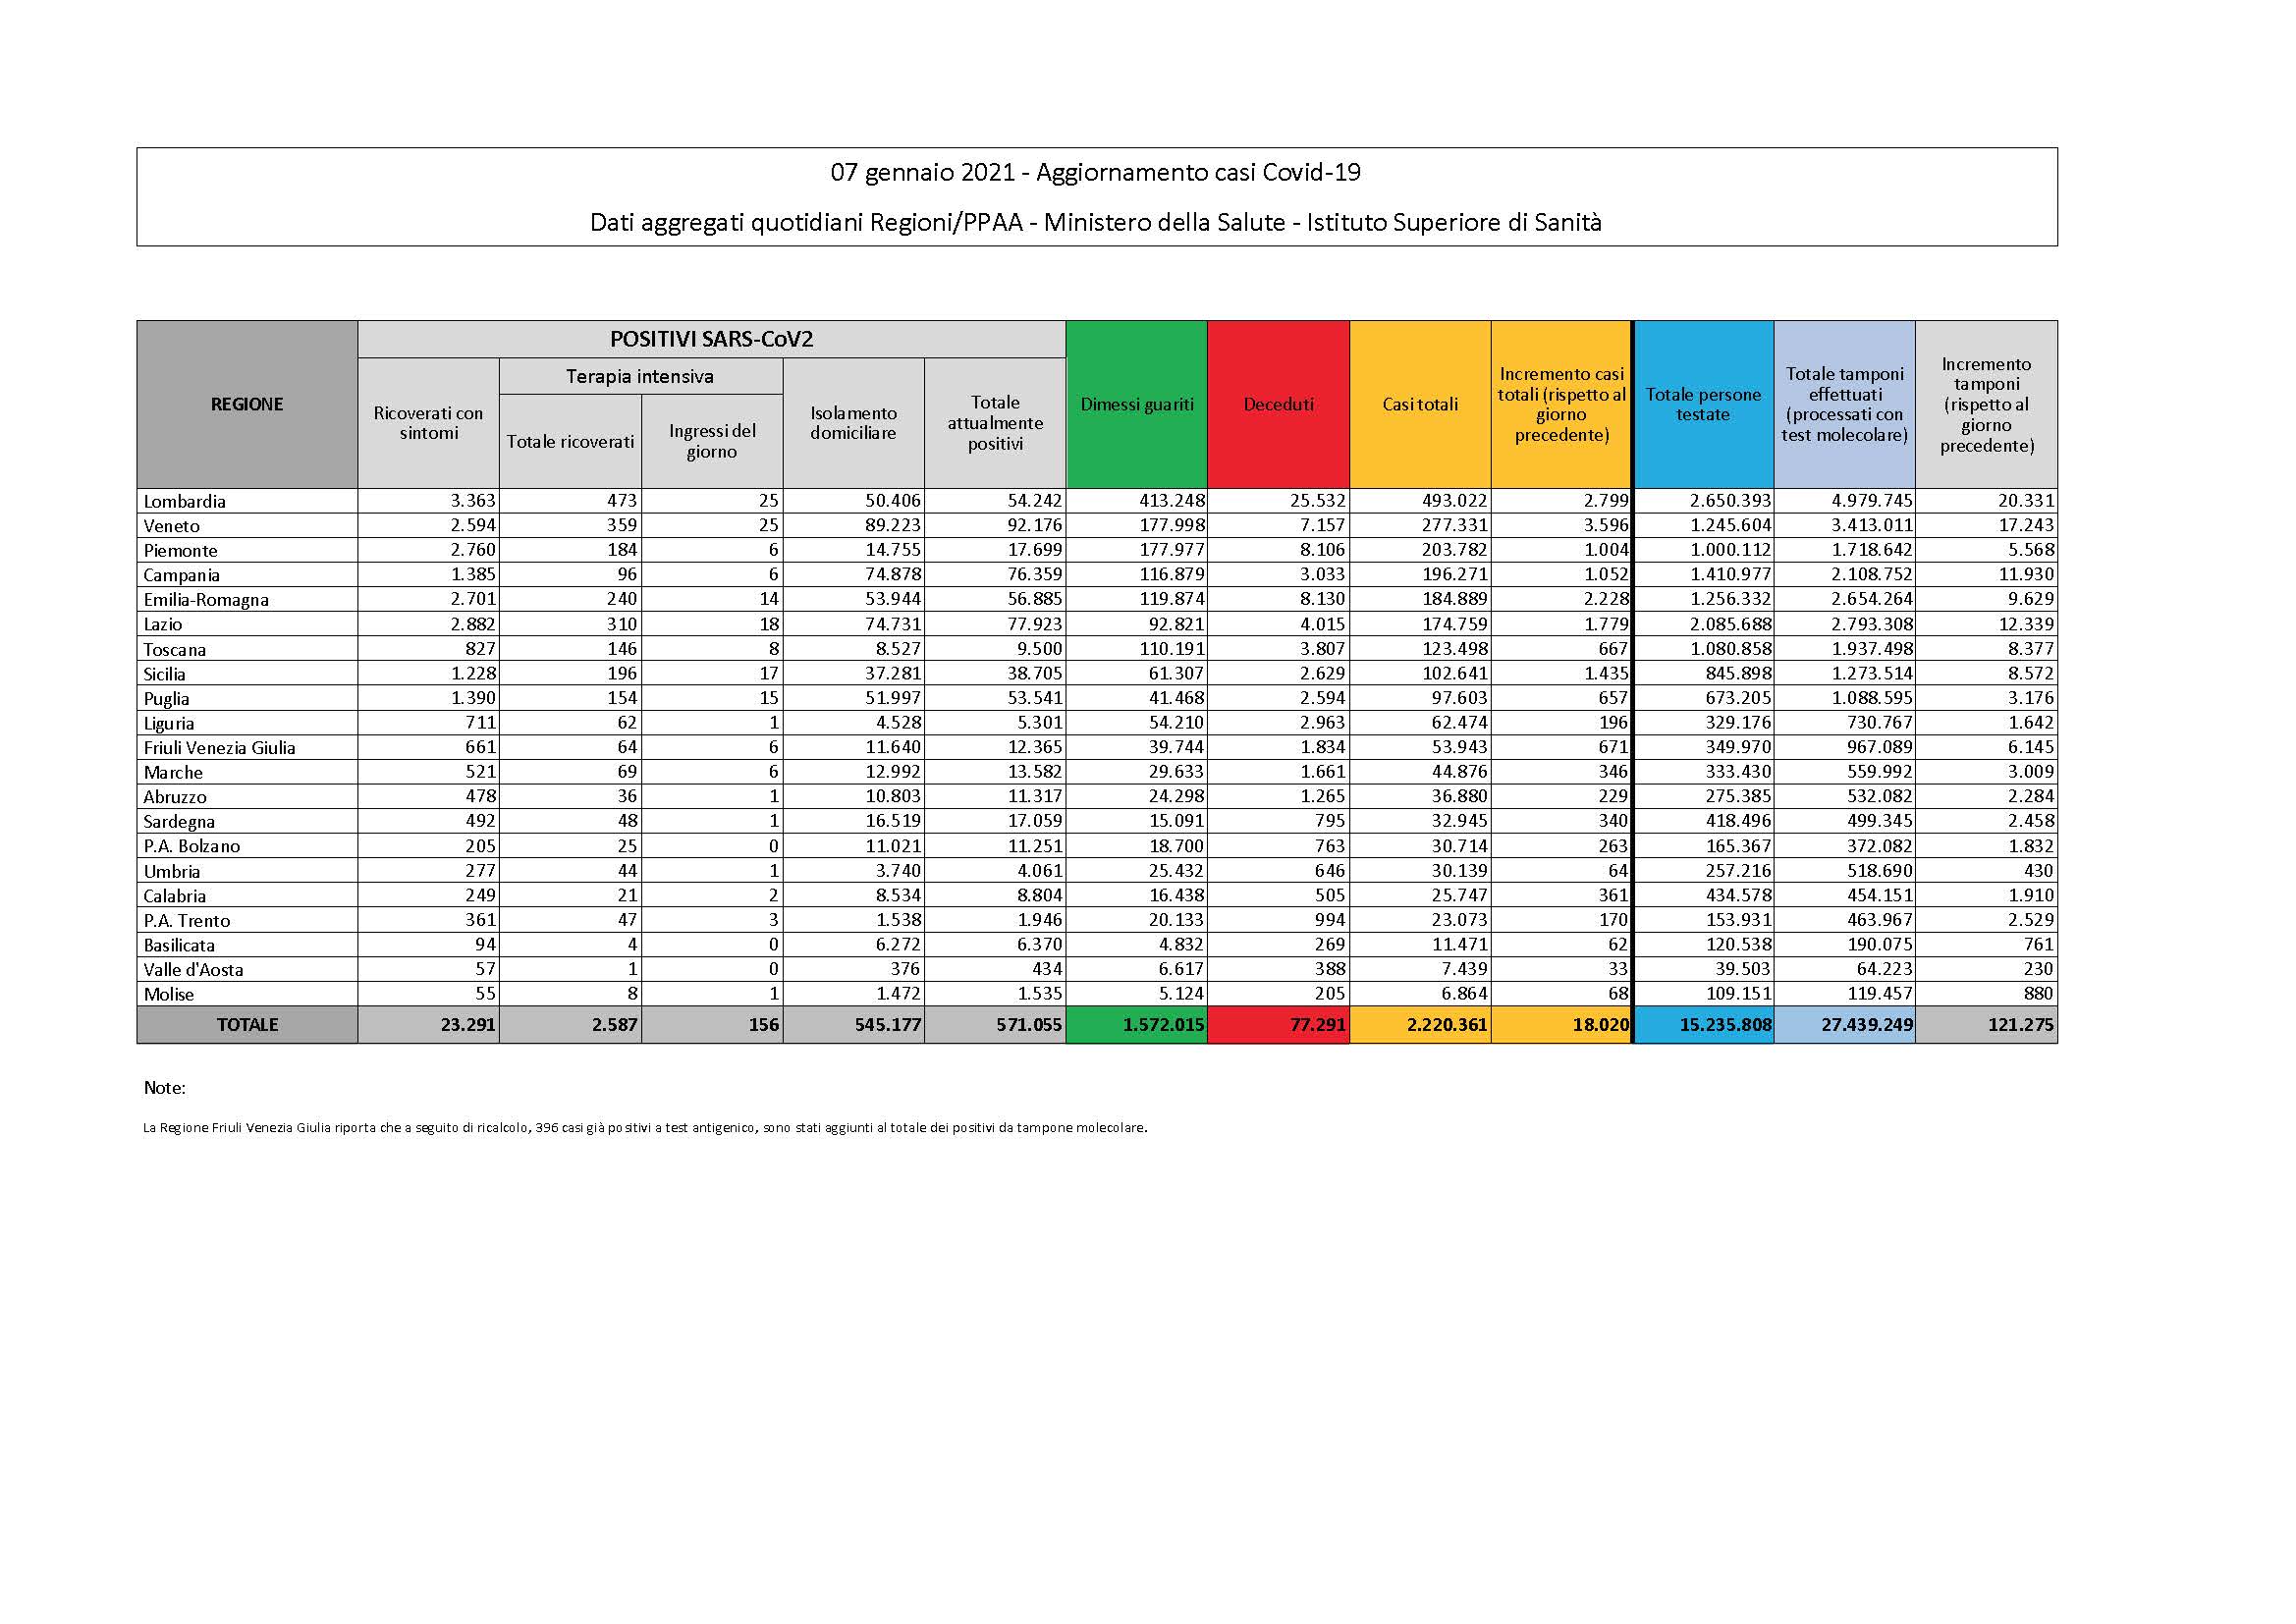
Task: Select total cases value 2.220.361
Action: (x=1445, y=1025)
